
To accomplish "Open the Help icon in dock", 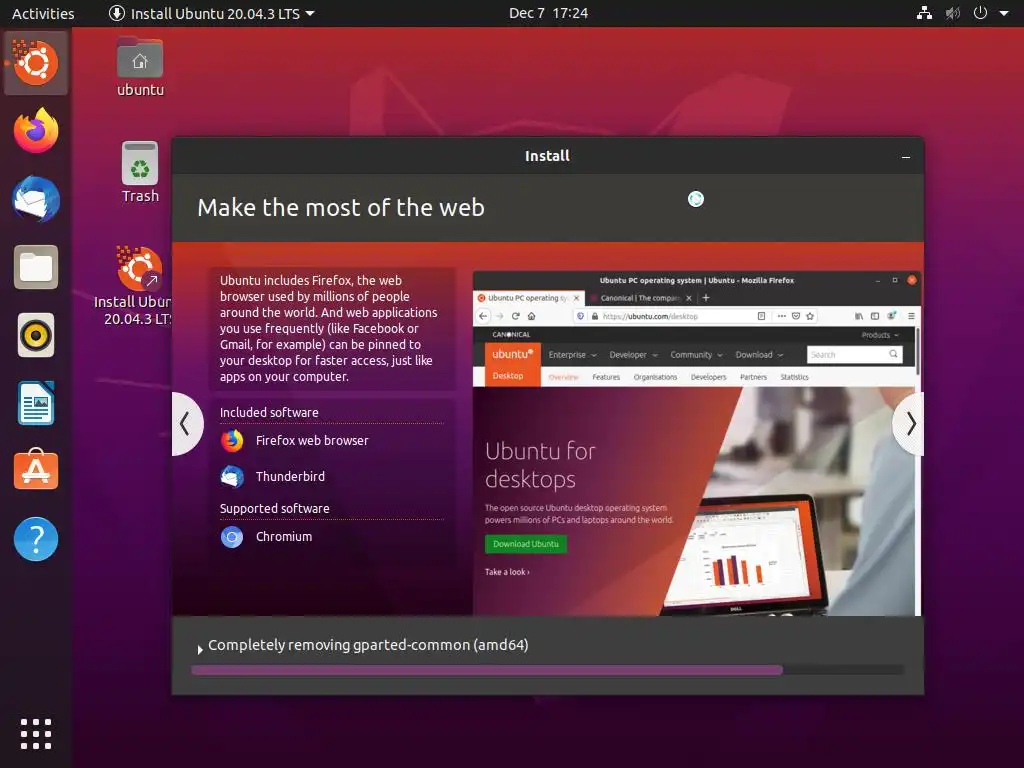I will coord(36,539).
